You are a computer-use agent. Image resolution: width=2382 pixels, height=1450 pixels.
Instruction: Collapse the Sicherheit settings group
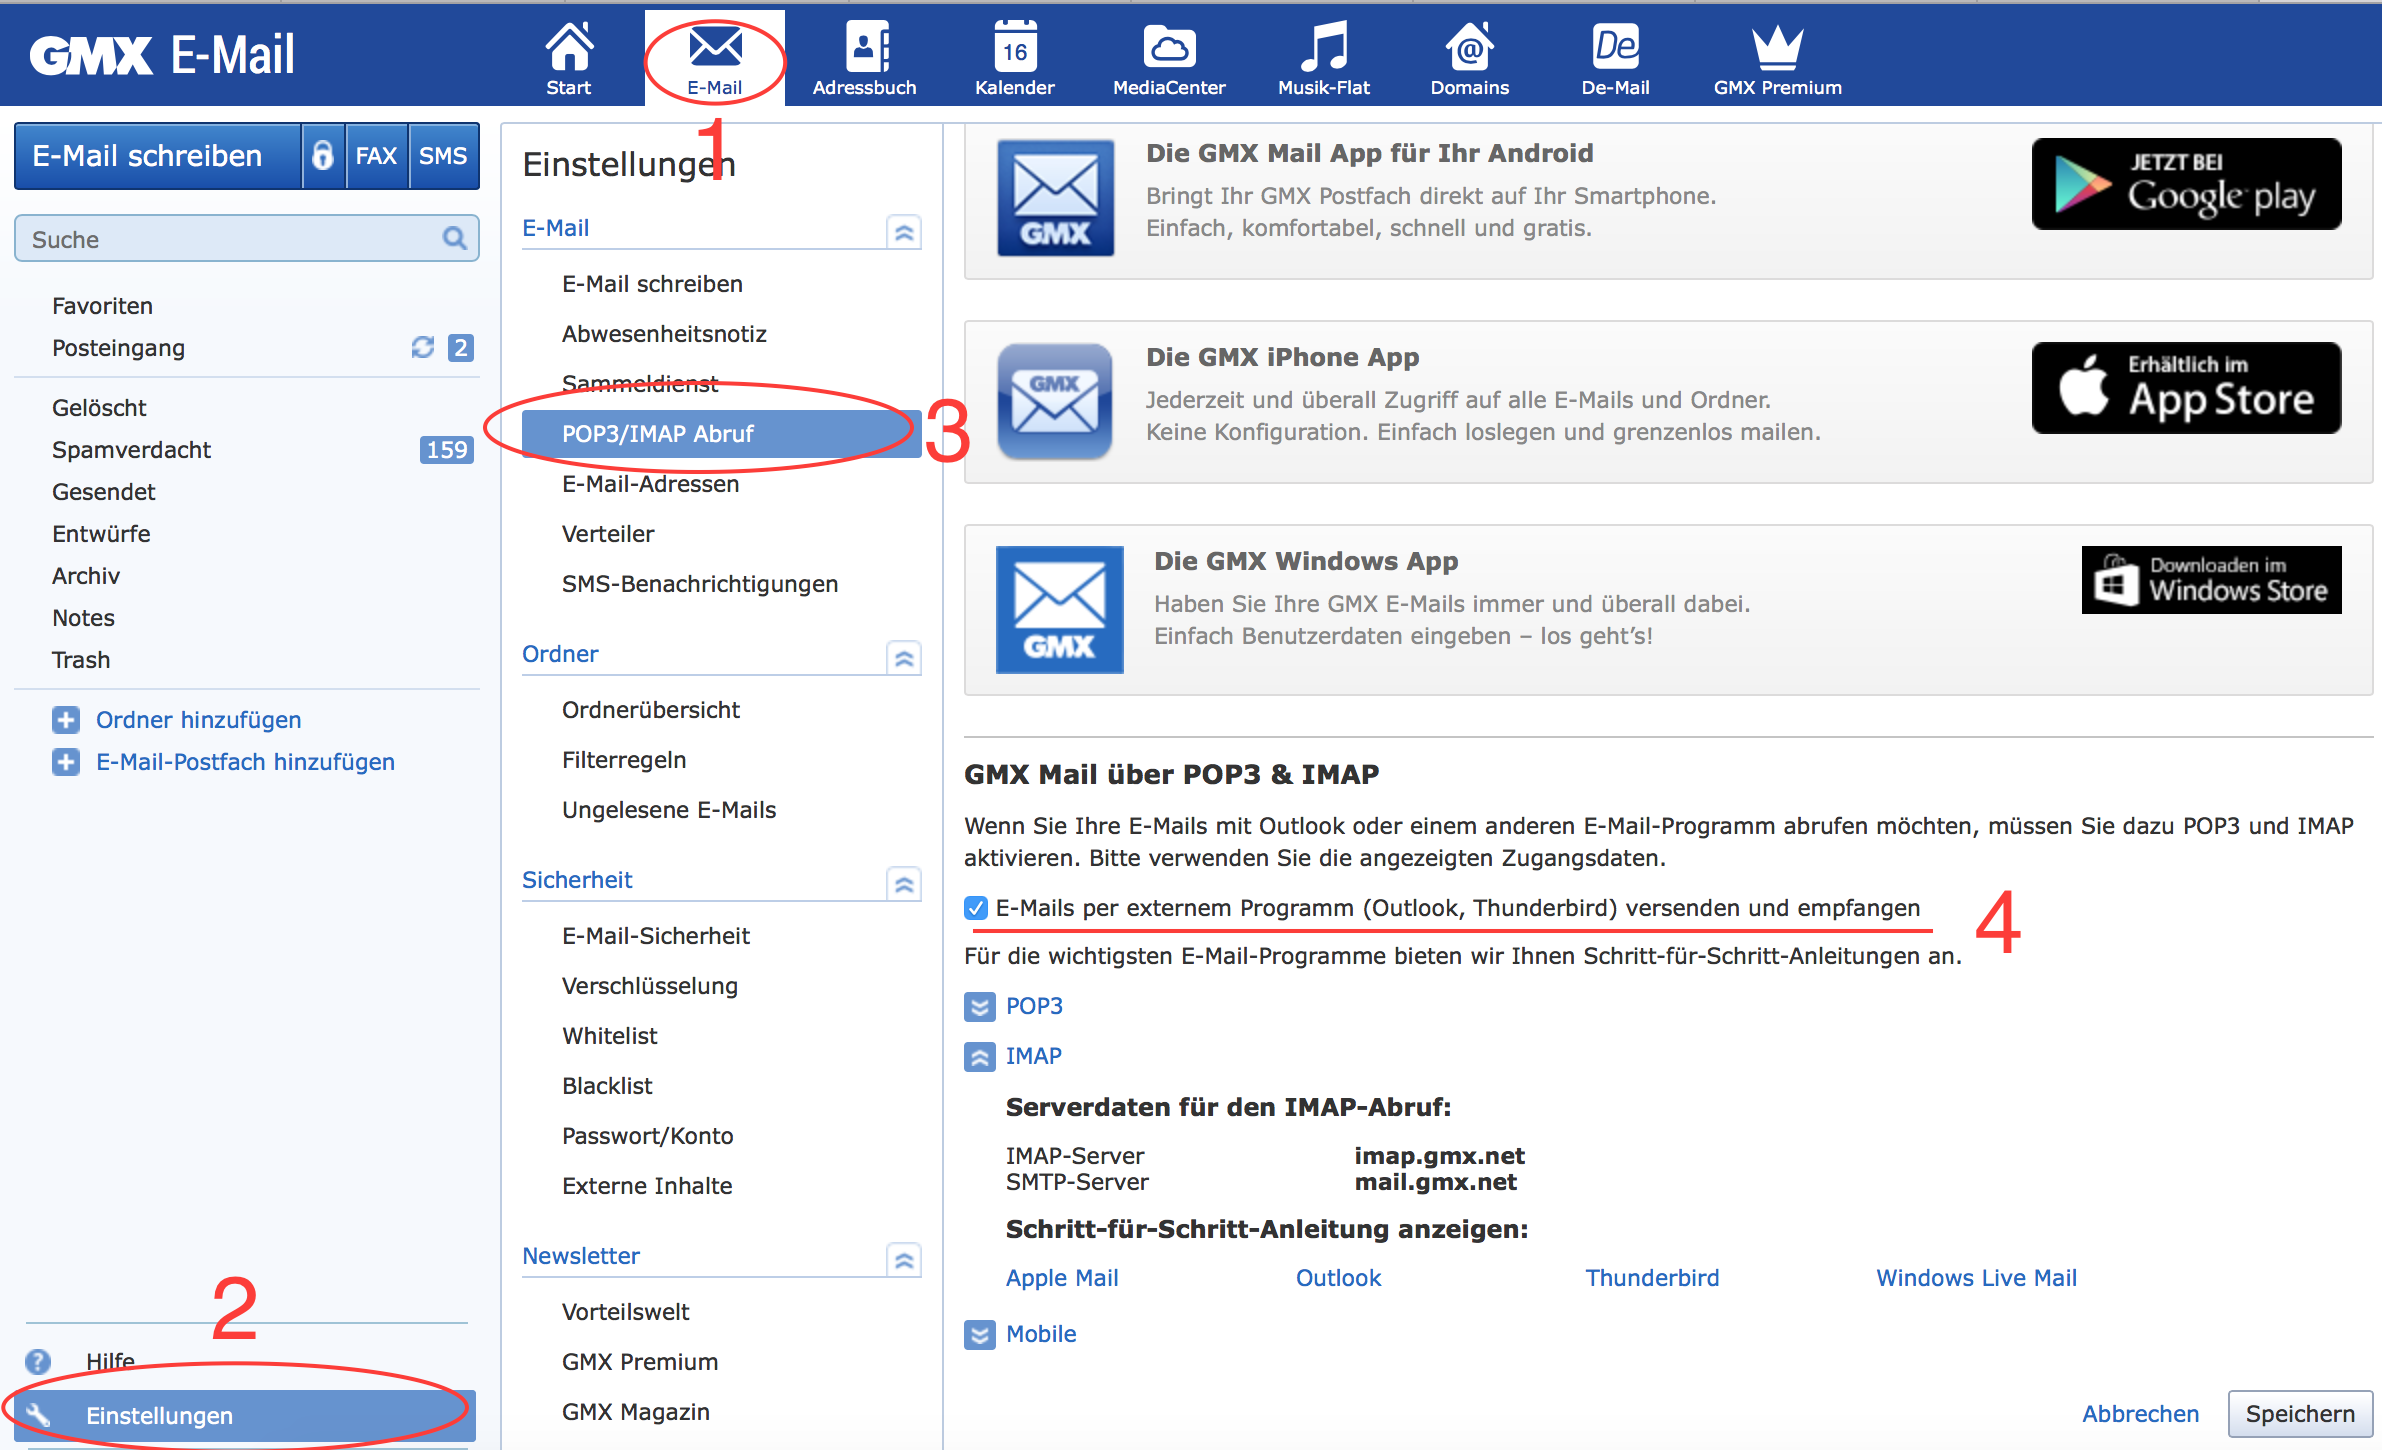pyautogui.click(x=904, y=883)
